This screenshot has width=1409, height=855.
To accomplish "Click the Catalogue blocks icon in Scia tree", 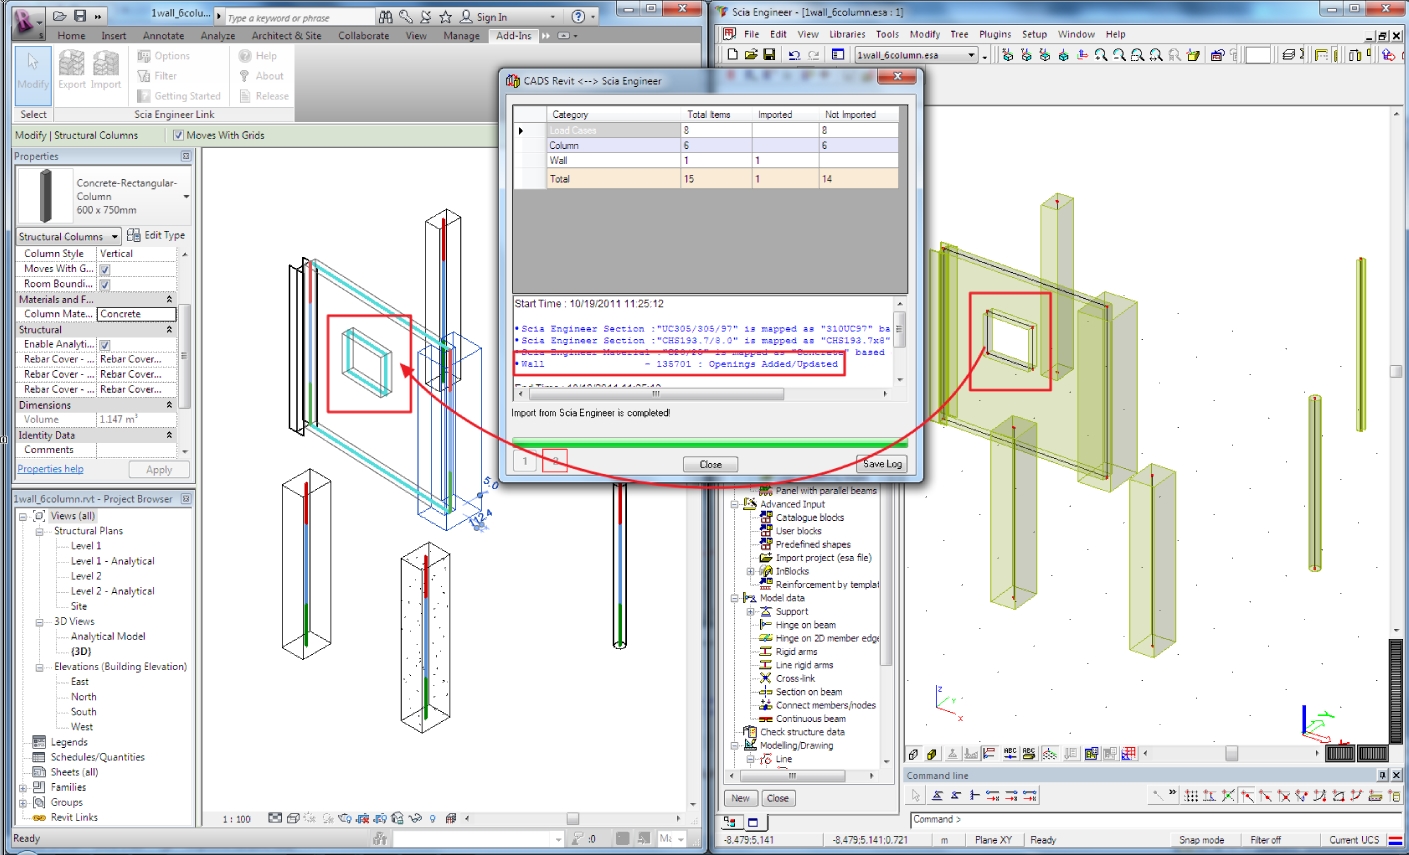I will 766,518.
